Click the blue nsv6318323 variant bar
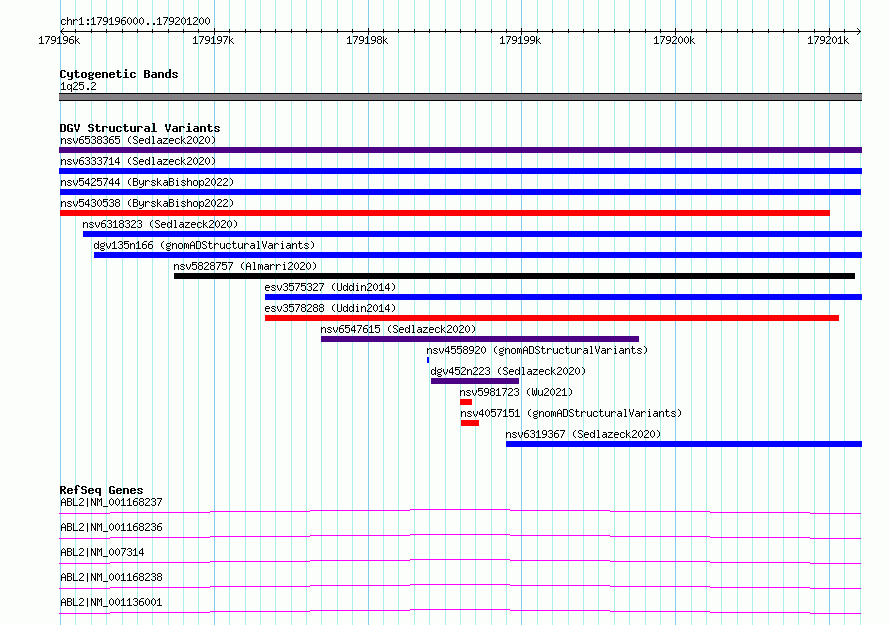The height and width of the screenshot is (625, 890). click(472, 234)
